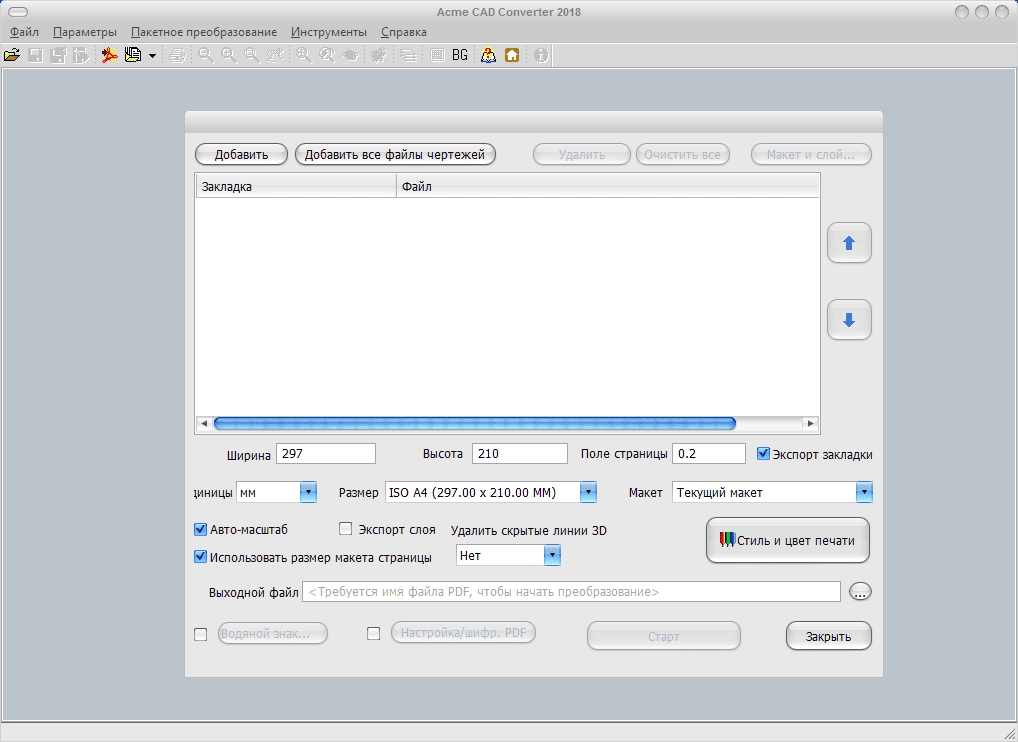The image size is (1018, 742).
Task: Click the zoom in magnifier icon
Action: 229,55
